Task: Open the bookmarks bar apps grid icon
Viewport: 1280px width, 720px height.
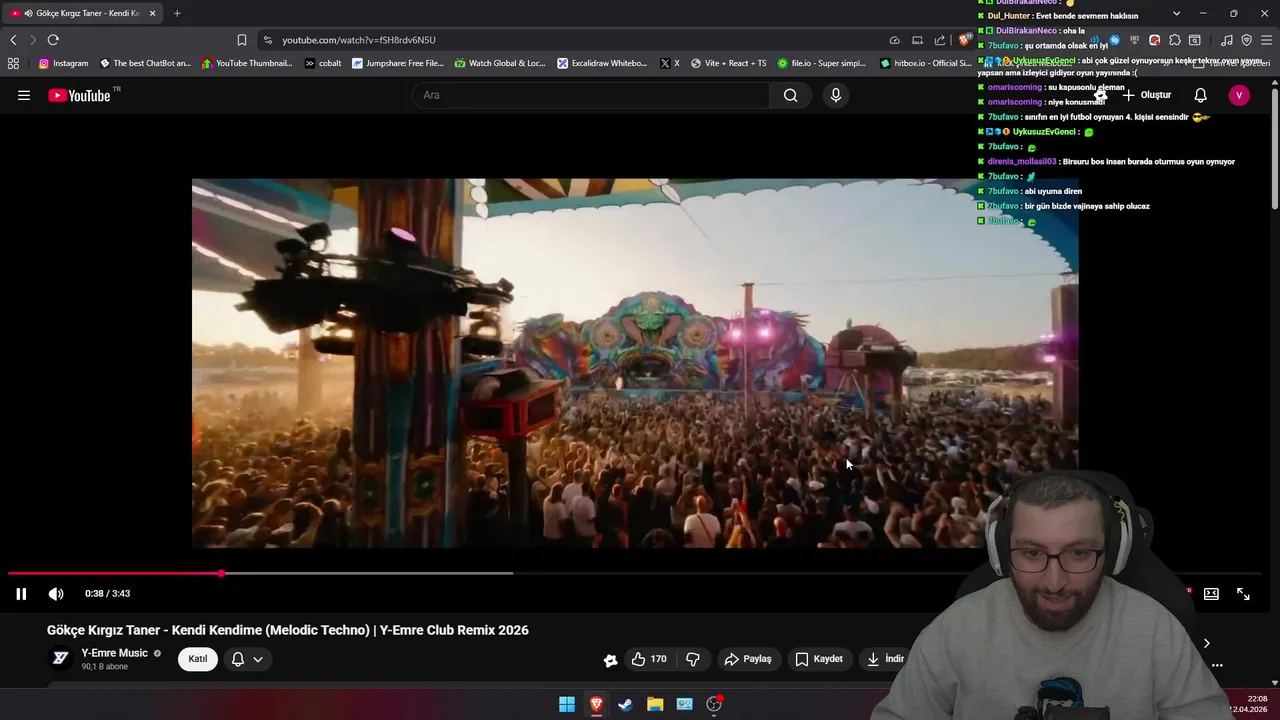Action: pos(13,63)
